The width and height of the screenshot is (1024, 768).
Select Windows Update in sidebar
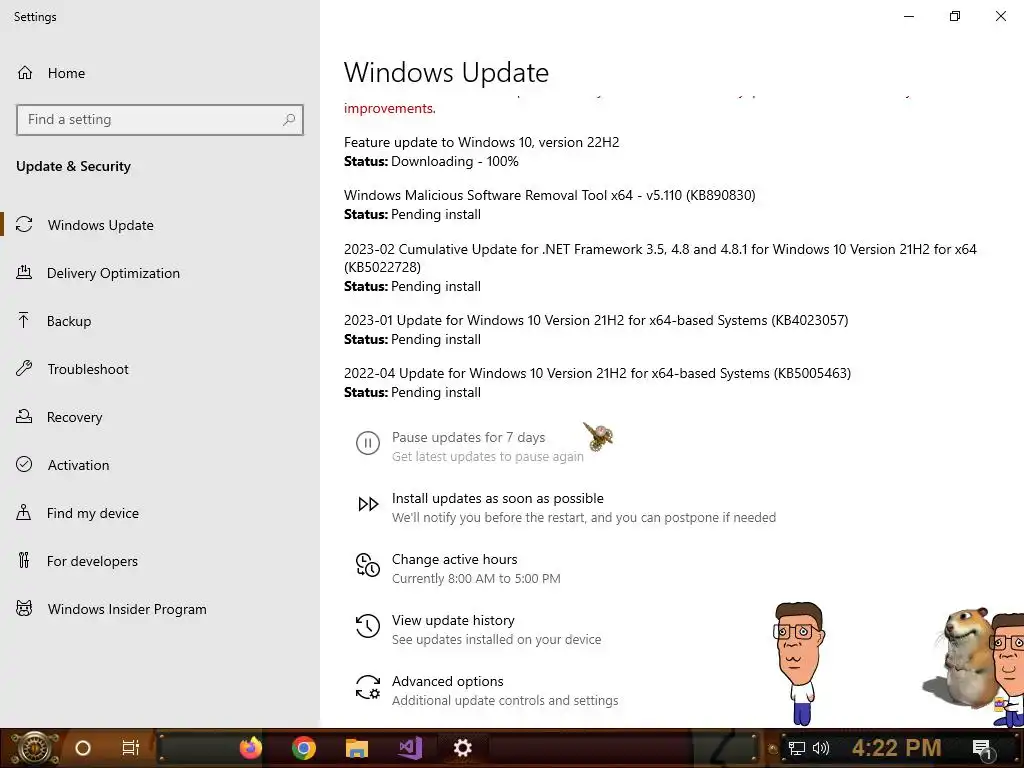pos(101,225)
